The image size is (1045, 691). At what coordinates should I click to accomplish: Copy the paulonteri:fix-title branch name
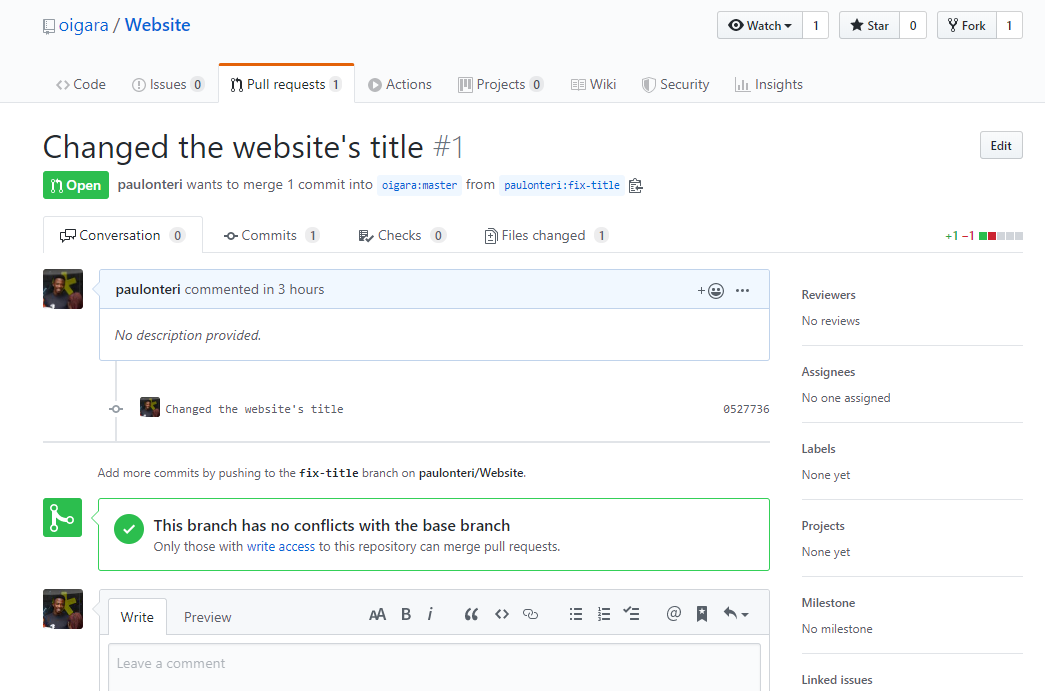click(635, 185)
